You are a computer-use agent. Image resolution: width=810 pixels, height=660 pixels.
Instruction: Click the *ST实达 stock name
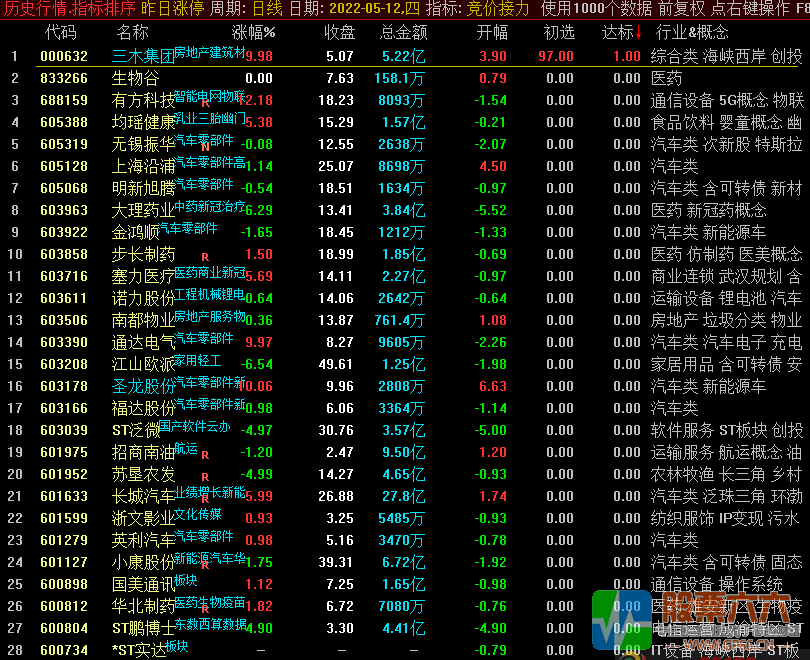[x=138, y=650]
